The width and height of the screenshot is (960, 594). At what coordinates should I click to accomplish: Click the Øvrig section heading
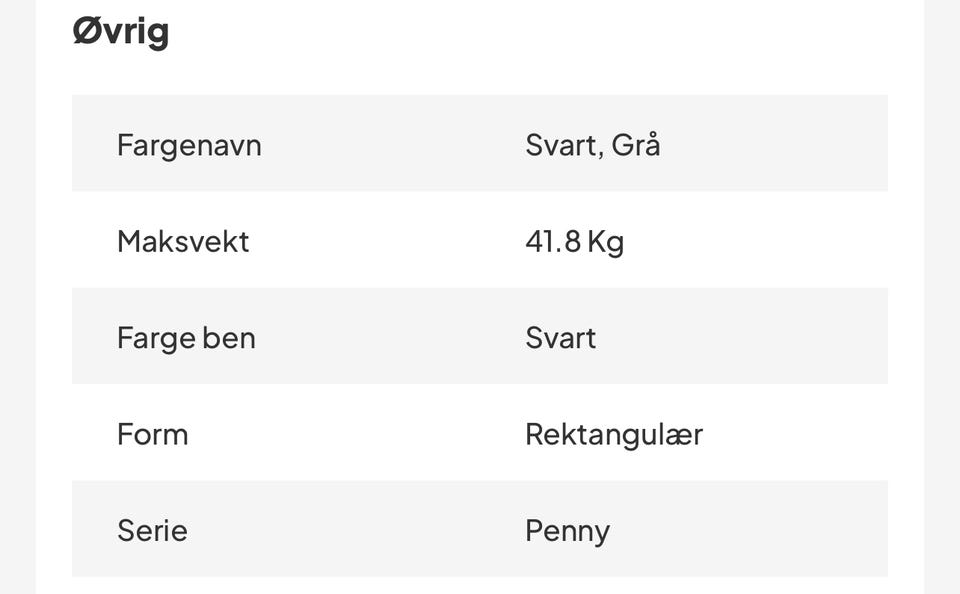[121, 31]
